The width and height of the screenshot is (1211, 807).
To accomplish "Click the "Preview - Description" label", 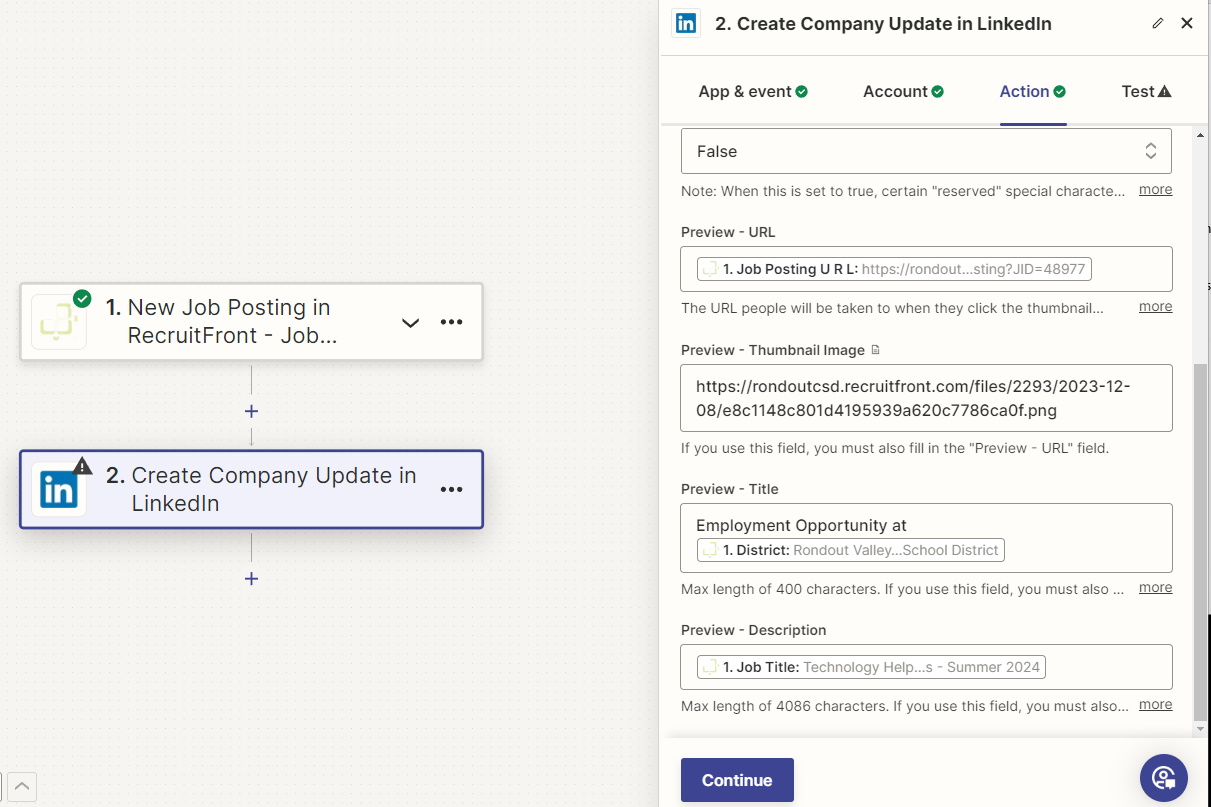I will click(753, 630).
